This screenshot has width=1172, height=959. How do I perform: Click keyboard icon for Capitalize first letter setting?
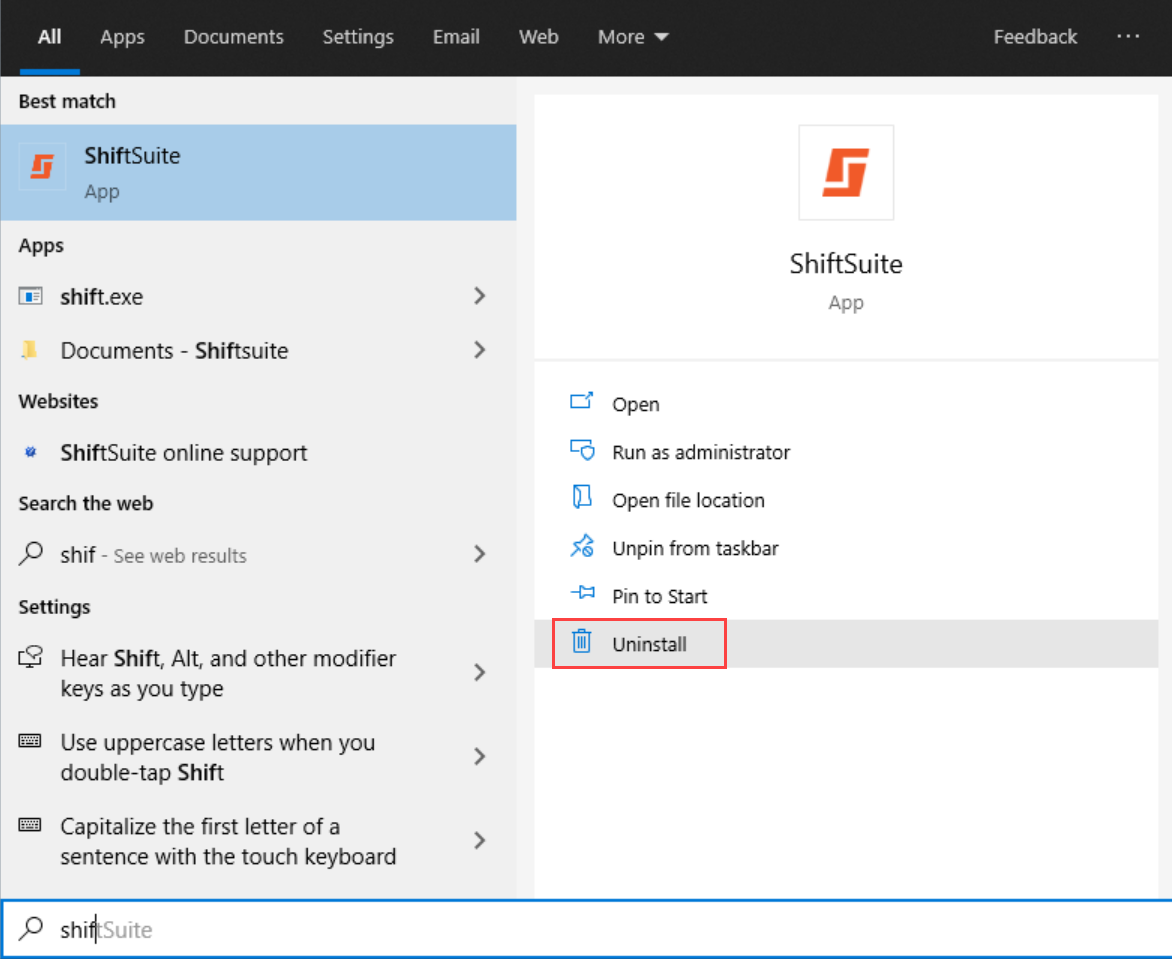click(x=31, y=824)
